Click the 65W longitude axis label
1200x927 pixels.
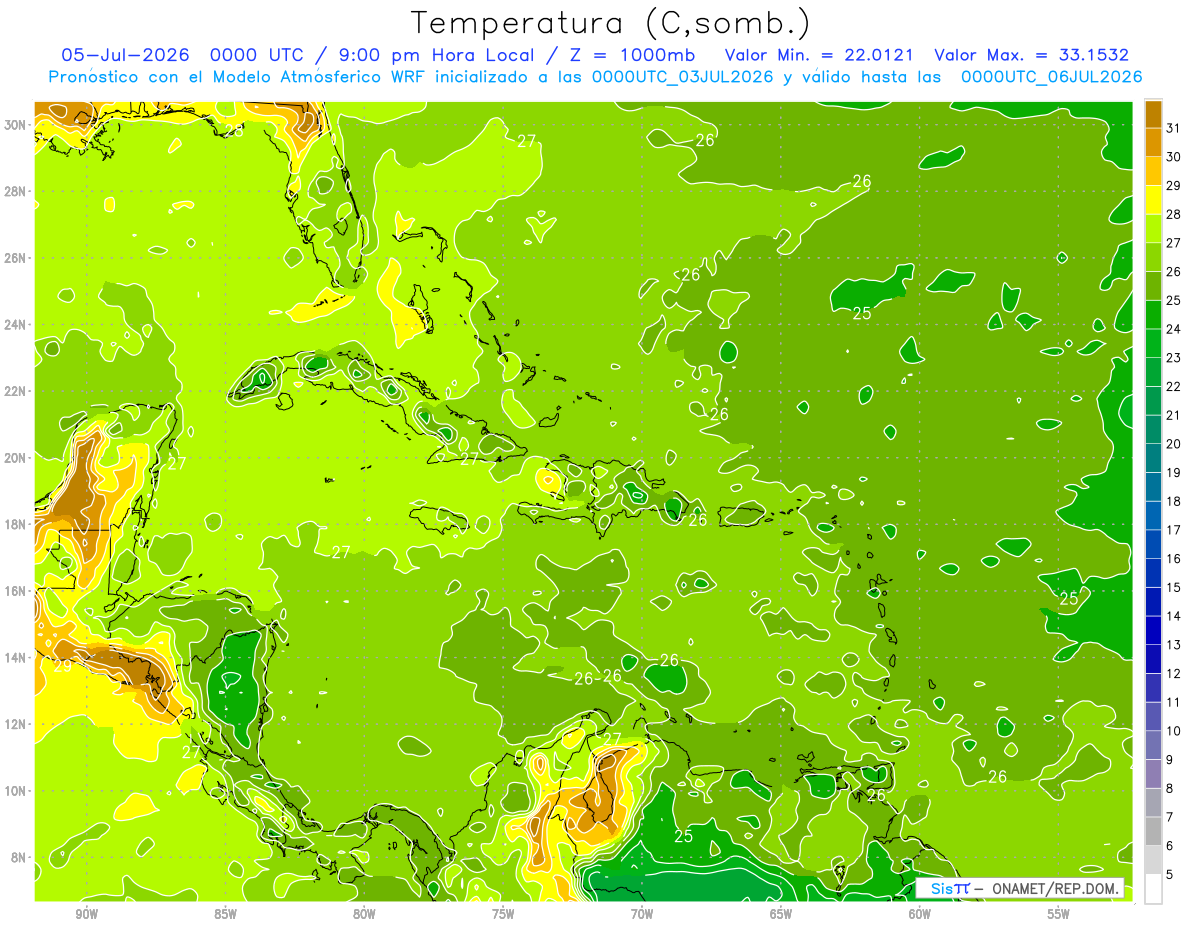pos(781,914)
